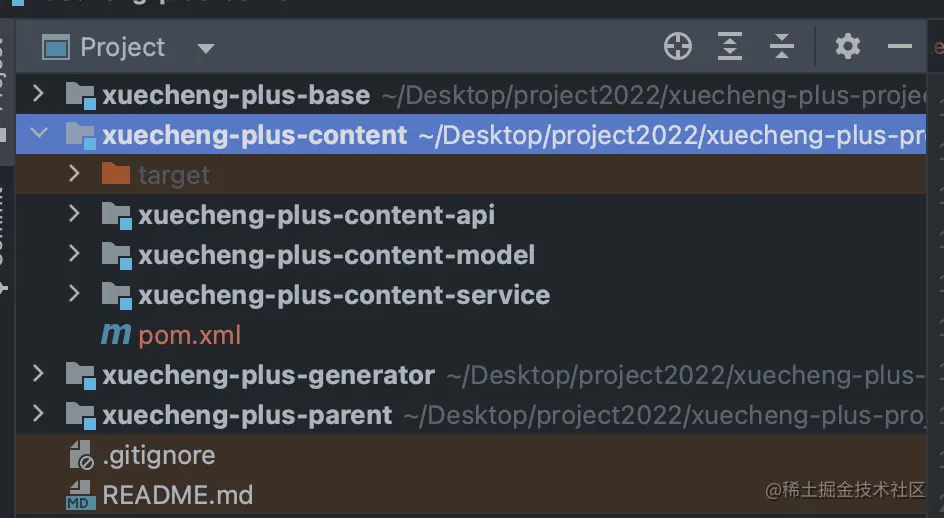Click the locate/select opened file crosshair icon

pos(678,46)
